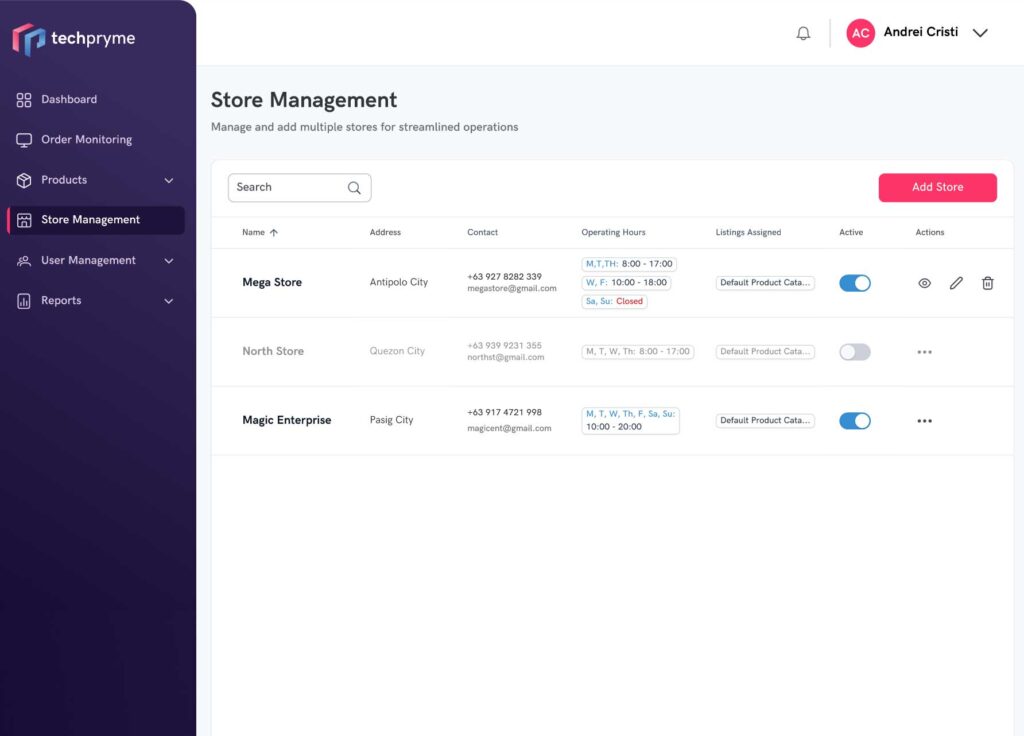
Task: Open the Andrei Cristi account dropdown
Action: pos(980,33)
